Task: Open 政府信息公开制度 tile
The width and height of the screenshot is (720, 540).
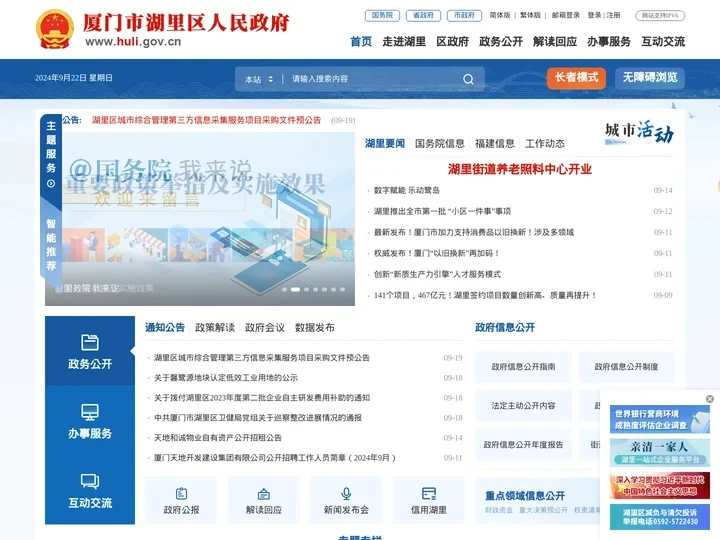Action: click(626, 367)
